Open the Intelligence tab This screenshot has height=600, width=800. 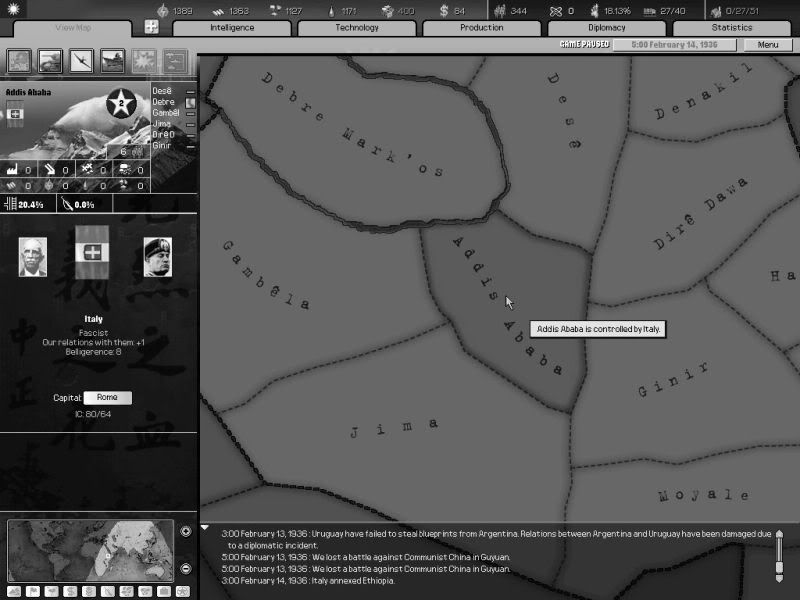point(232,28)
